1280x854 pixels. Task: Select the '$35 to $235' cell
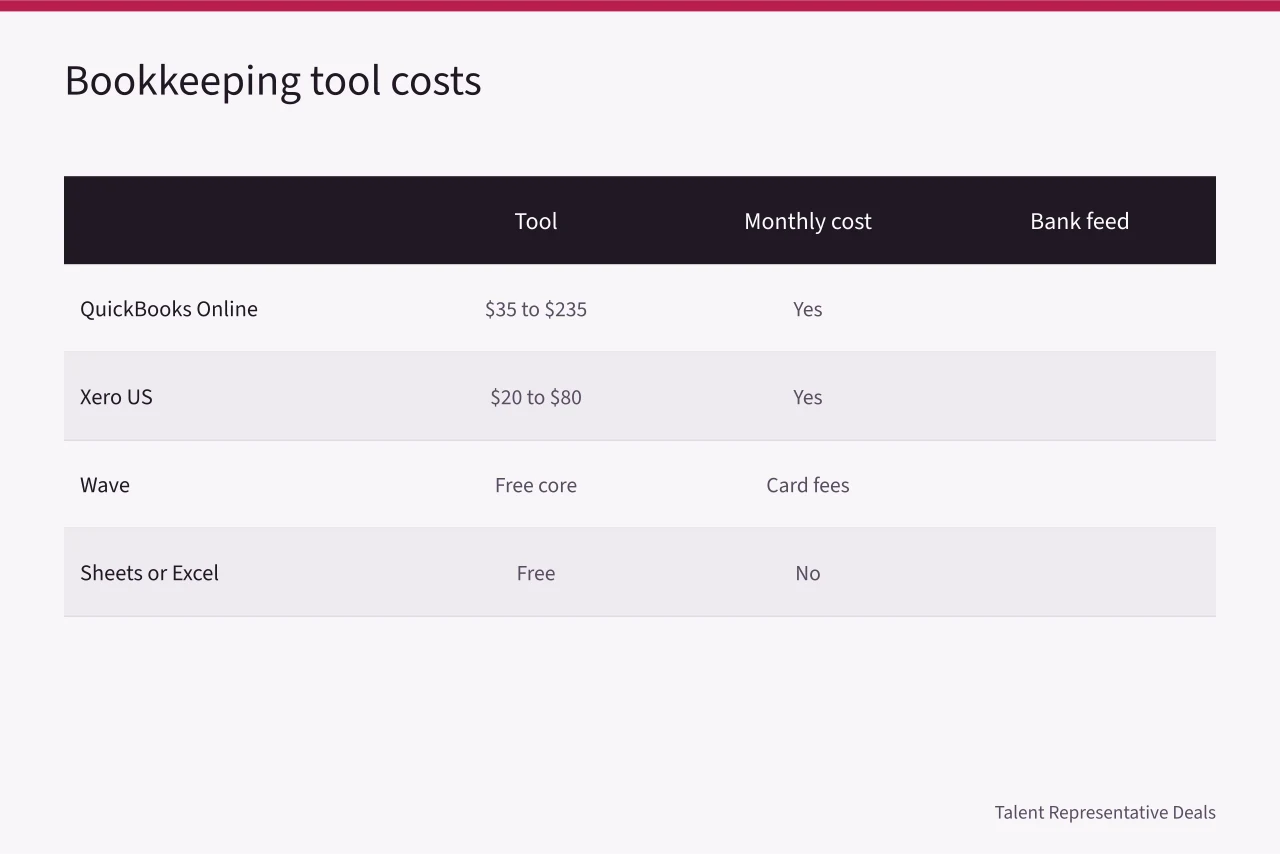pos(536,309)
